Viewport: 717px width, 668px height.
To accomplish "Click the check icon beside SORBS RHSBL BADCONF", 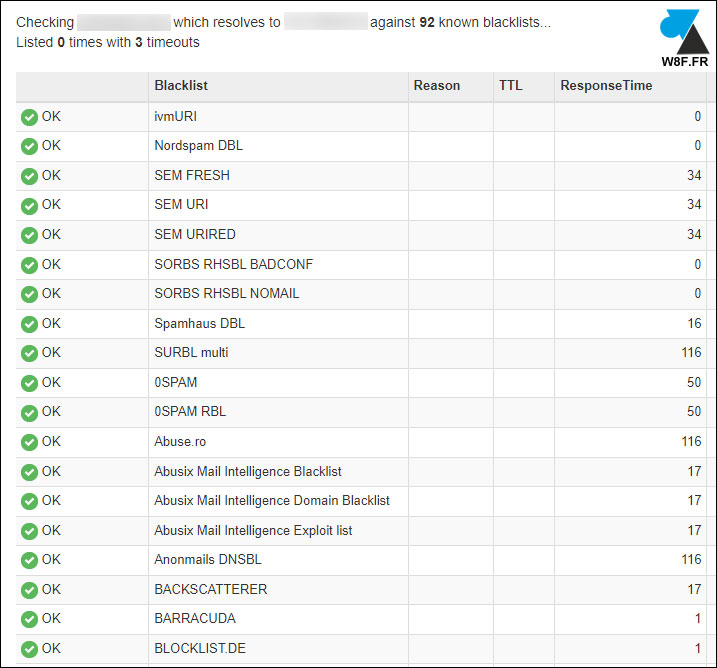I will [29, 265].
